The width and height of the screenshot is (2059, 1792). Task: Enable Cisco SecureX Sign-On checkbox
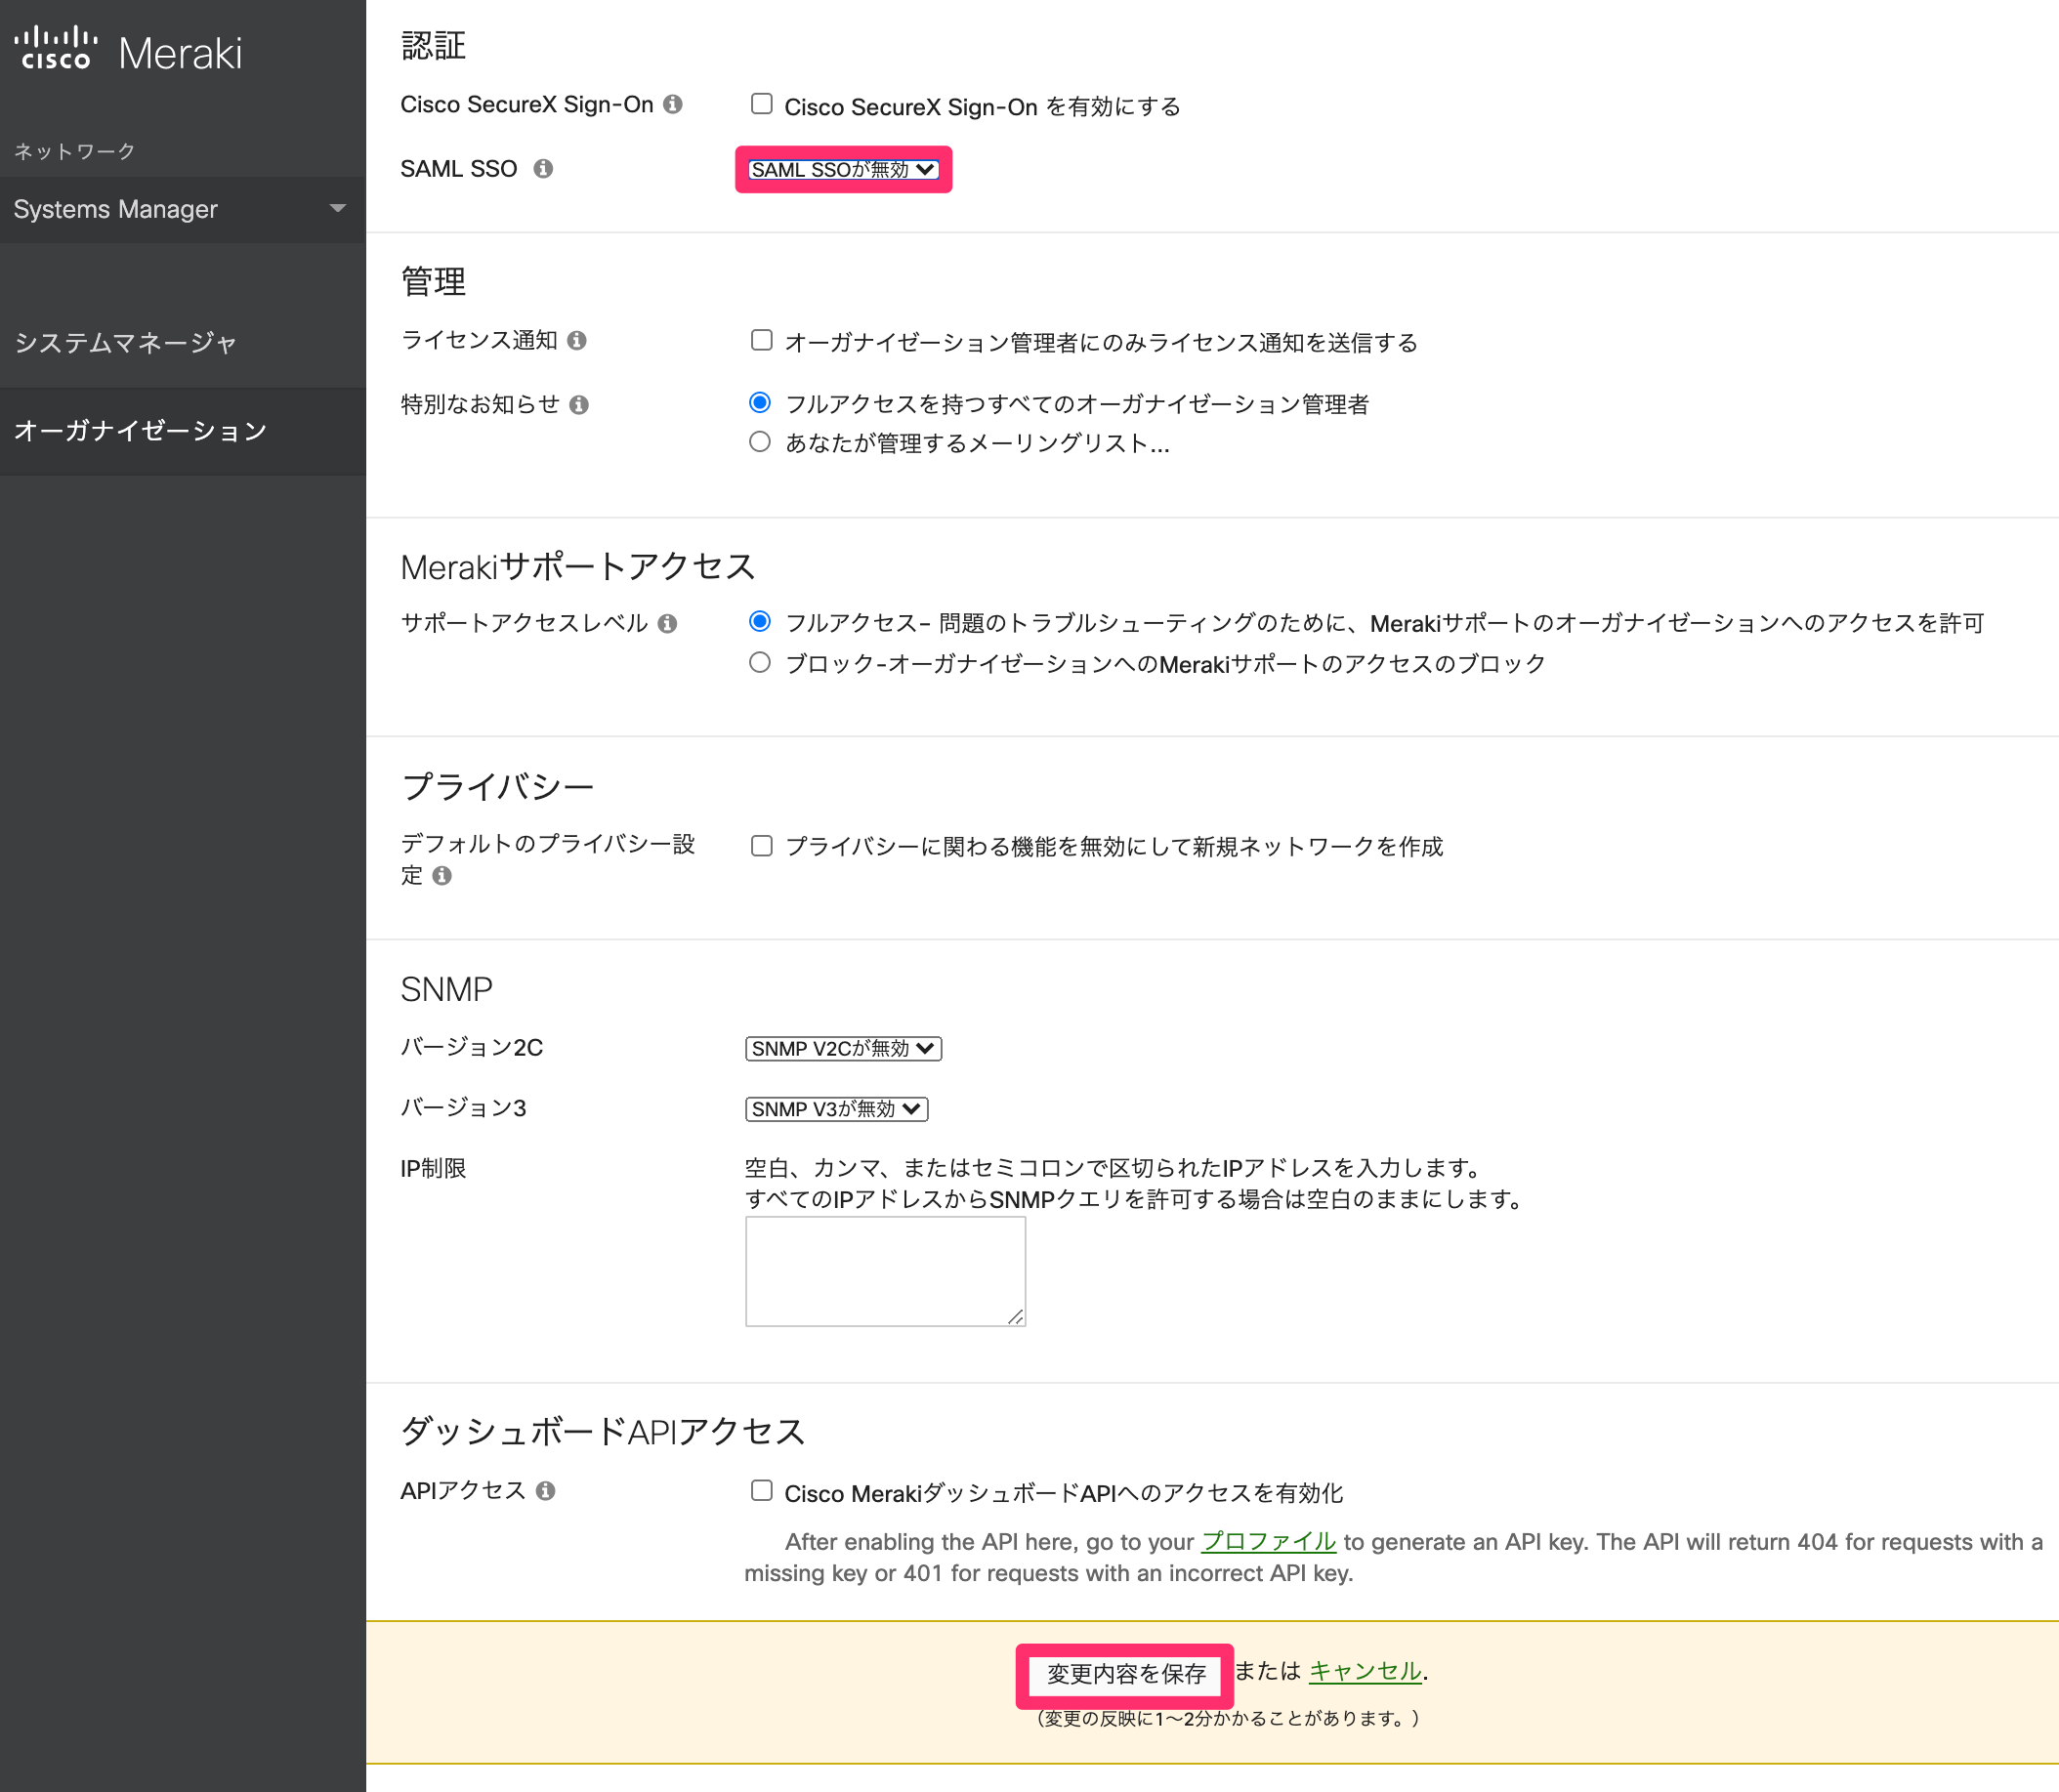(761, 104)
